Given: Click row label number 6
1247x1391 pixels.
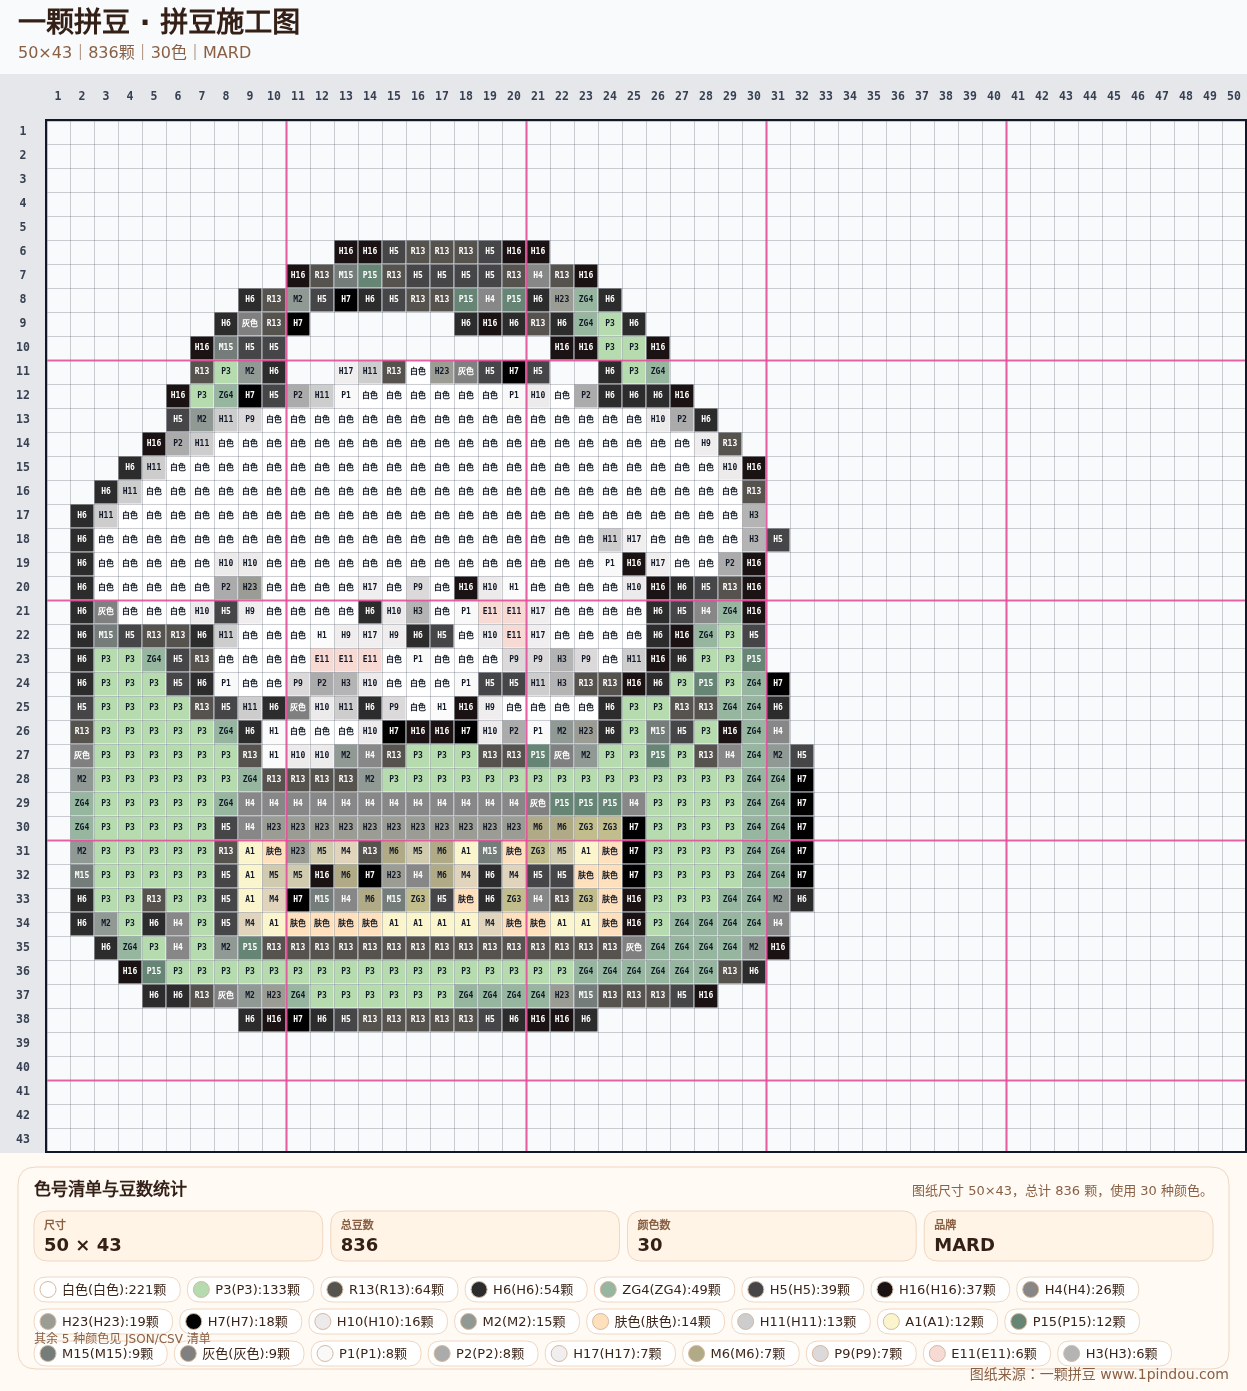Looking at the screenshot, I should click(23, 251).
